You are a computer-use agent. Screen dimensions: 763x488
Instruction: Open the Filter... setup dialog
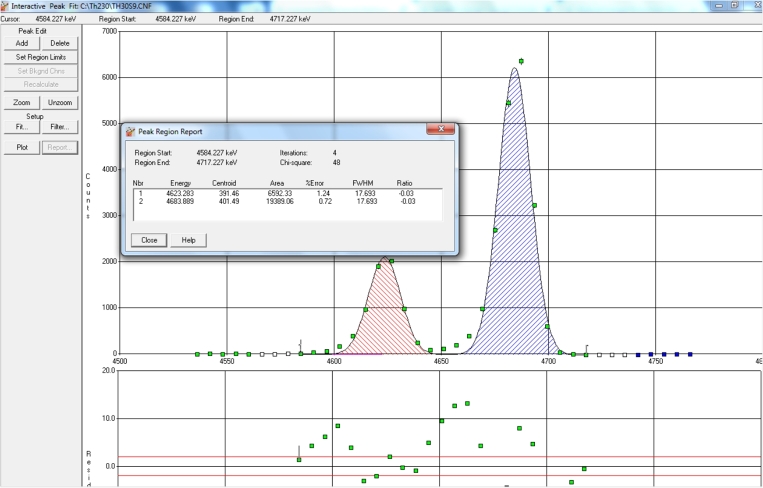coord(60,127)
